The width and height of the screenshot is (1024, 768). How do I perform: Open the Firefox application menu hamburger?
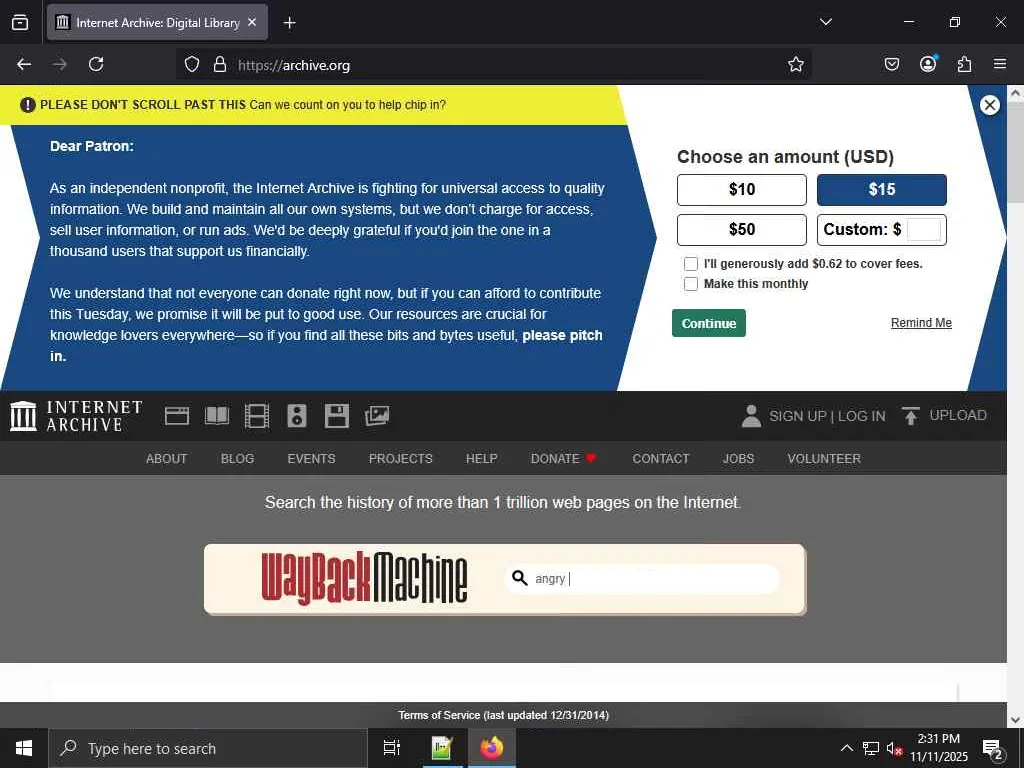point(1000,64)
